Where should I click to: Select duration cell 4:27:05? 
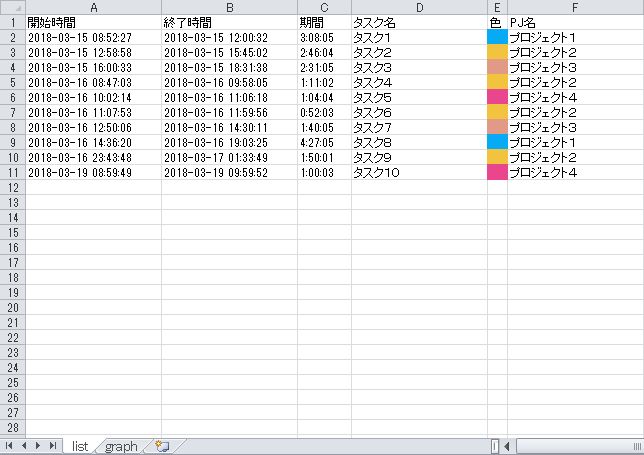(324, 142)
